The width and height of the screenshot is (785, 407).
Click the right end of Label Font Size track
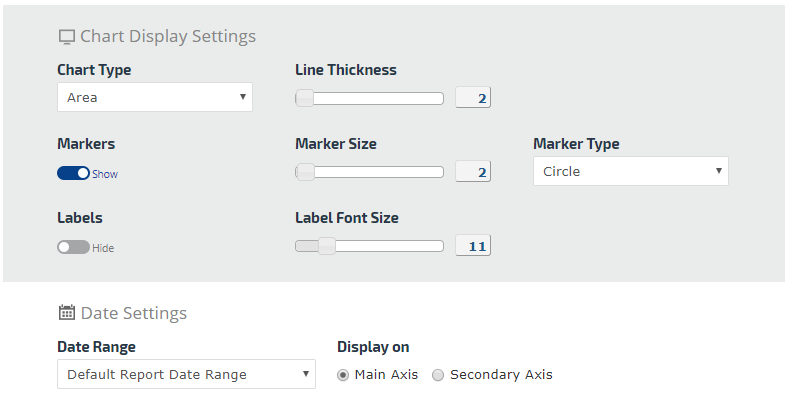click(439, 246)
